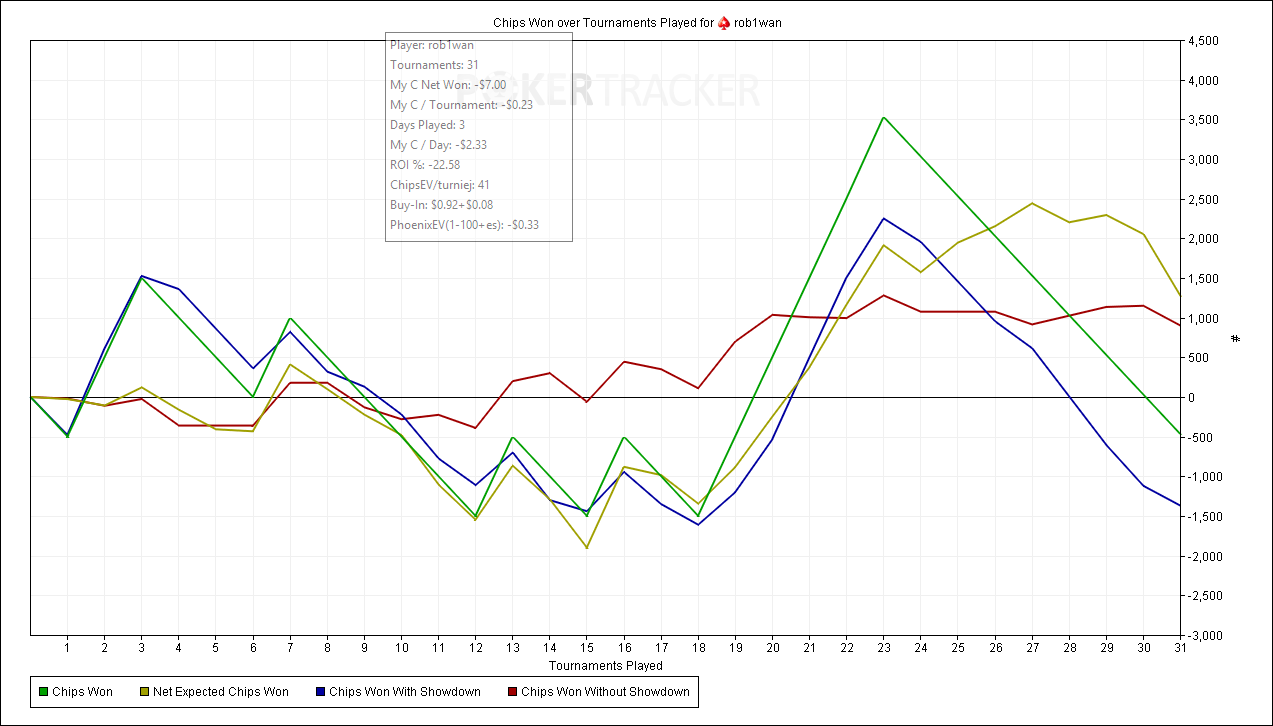Select the yellow line dip at tournament 15
This screenshot has height=726, width=1273.
click(x=586, y=548)
